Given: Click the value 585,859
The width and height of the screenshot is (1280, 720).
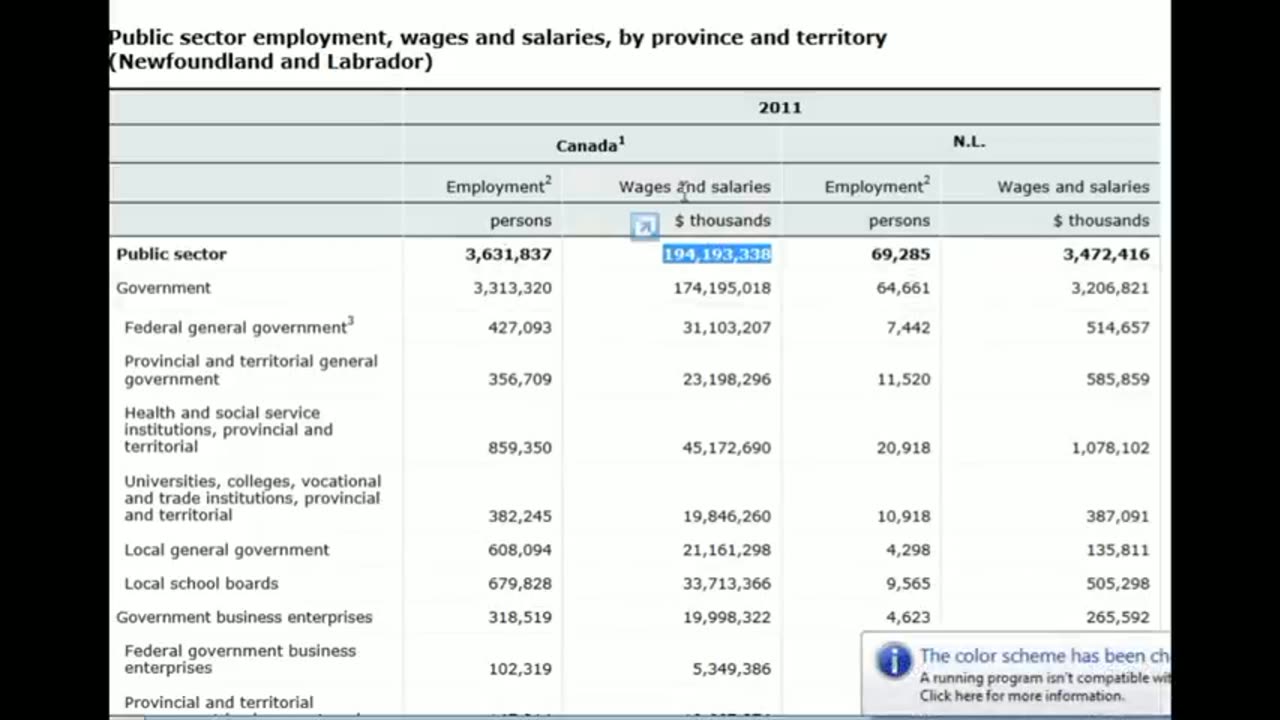Looking at the screenshot, I should pyautogui.click(x=1118, y=380).
